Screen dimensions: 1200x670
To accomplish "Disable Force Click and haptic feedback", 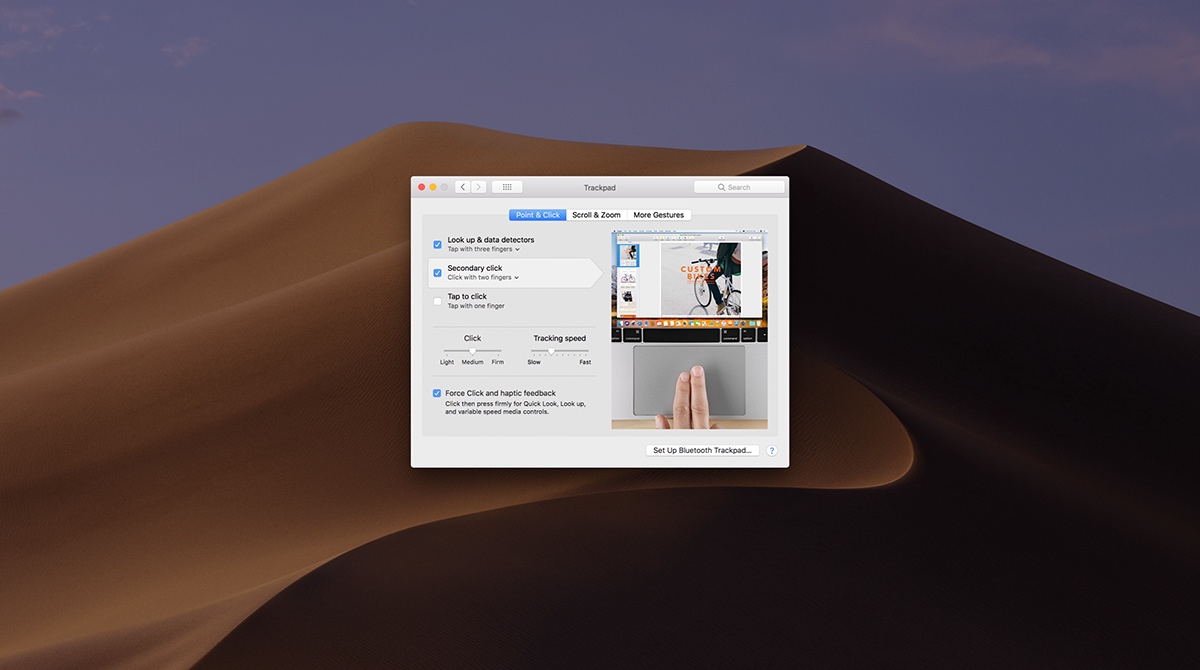I will click(436, 393).
